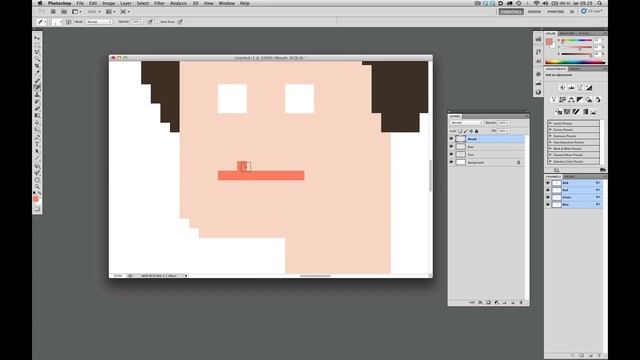Open pencil Mode dropdown in options bar
Screen dimensions: 640x360
99,22
